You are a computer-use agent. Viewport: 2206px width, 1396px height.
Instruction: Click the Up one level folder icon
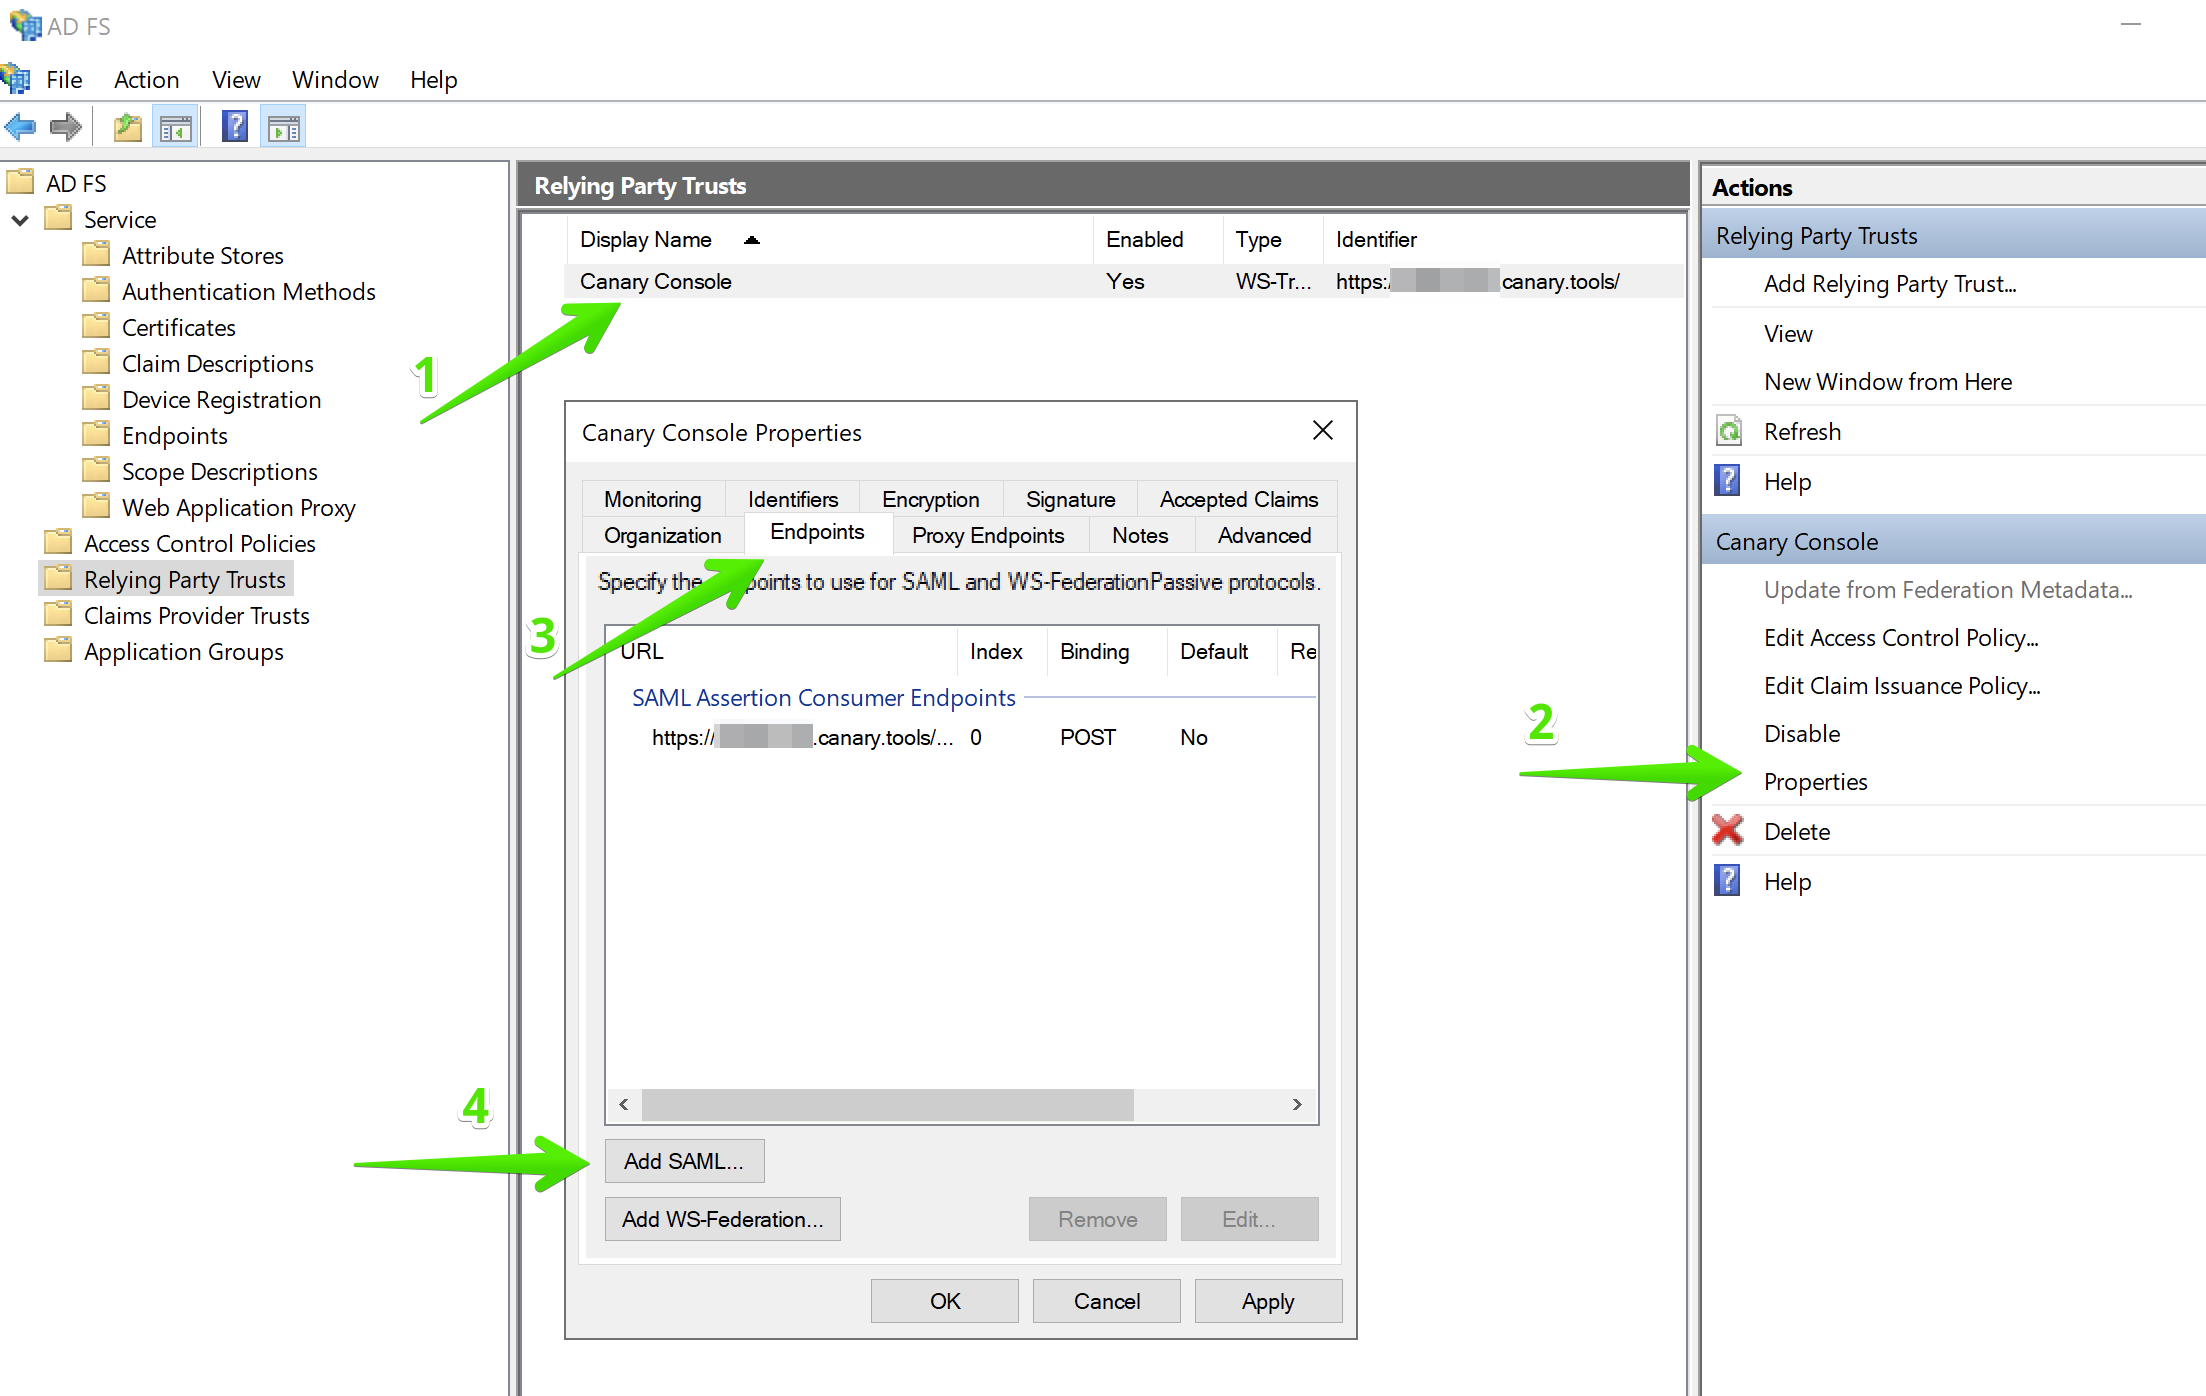[x=128, y=127]
